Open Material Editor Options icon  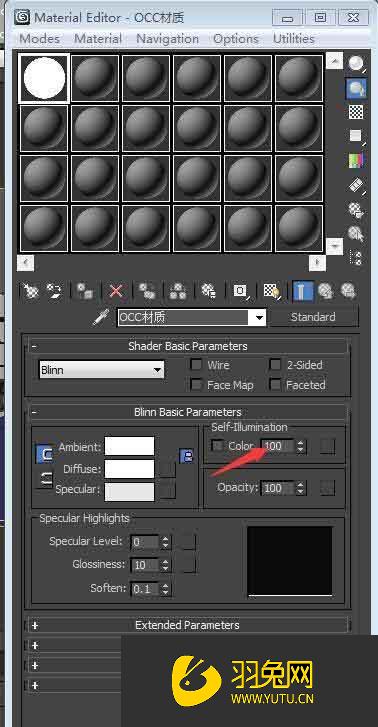click(x=357, y=210)
